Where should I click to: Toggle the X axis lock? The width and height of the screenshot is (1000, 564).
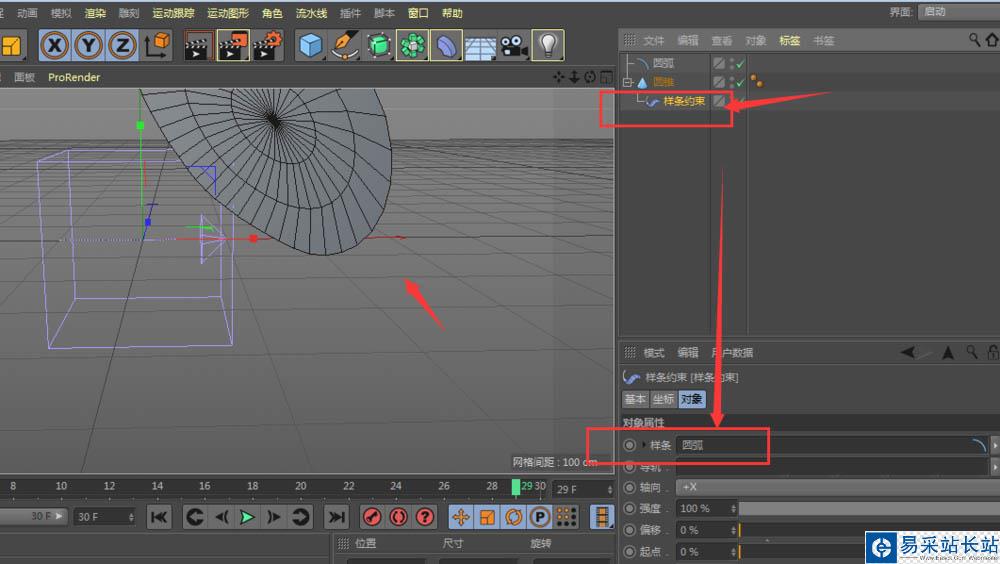pos(55,45)
